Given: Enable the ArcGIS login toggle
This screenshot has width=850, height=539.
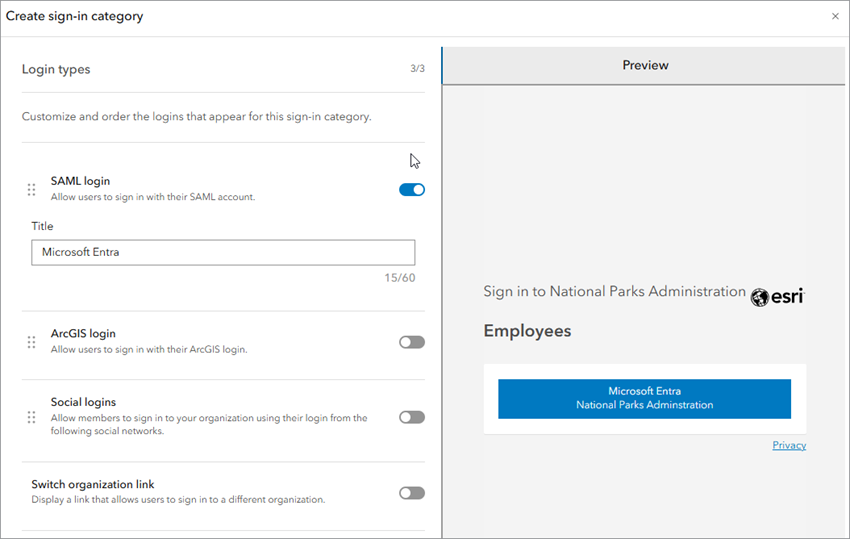Looking at the screenshot, I should coord(412,342).
